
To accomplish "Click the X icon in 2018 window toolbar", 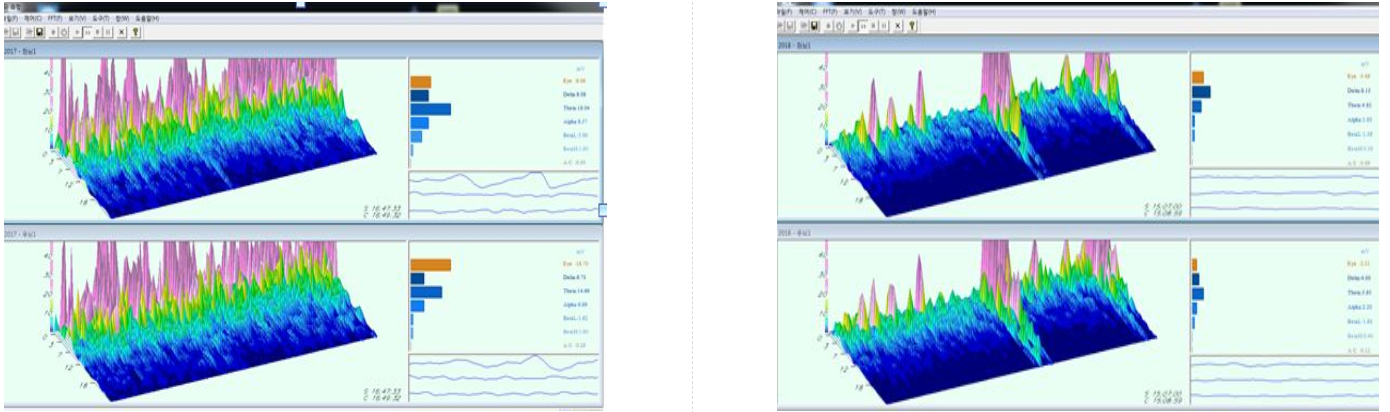I will [x=897, y=26].
